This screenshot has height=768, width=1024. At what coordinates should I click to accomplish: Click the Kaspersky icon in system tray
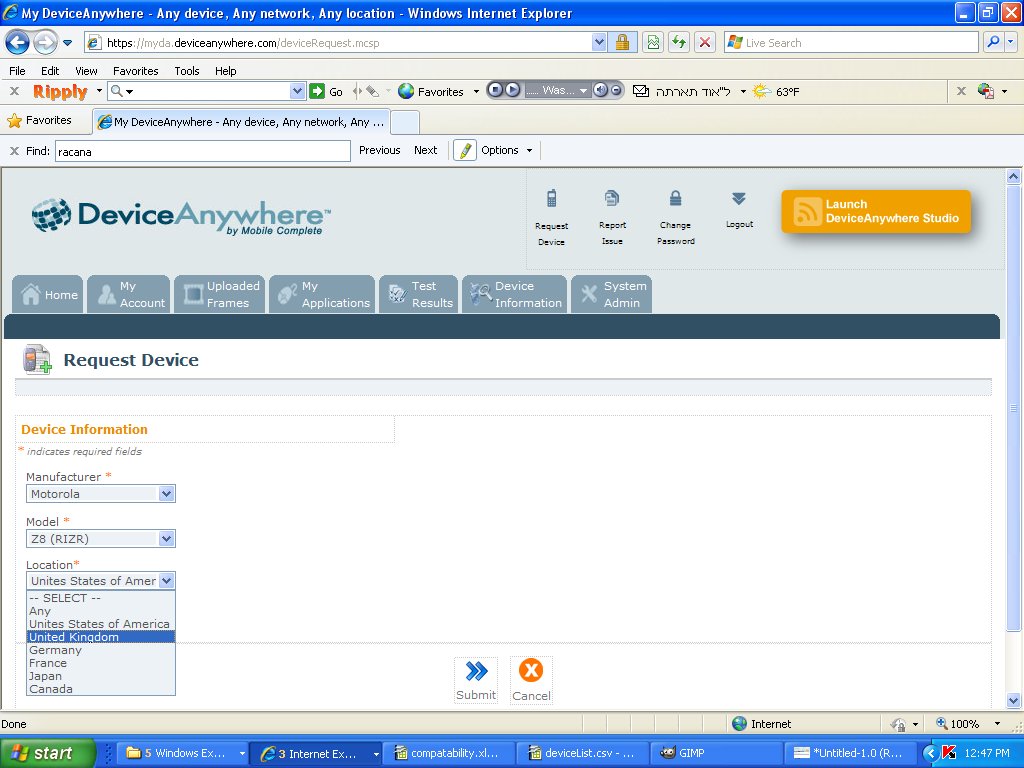[949, 753]
